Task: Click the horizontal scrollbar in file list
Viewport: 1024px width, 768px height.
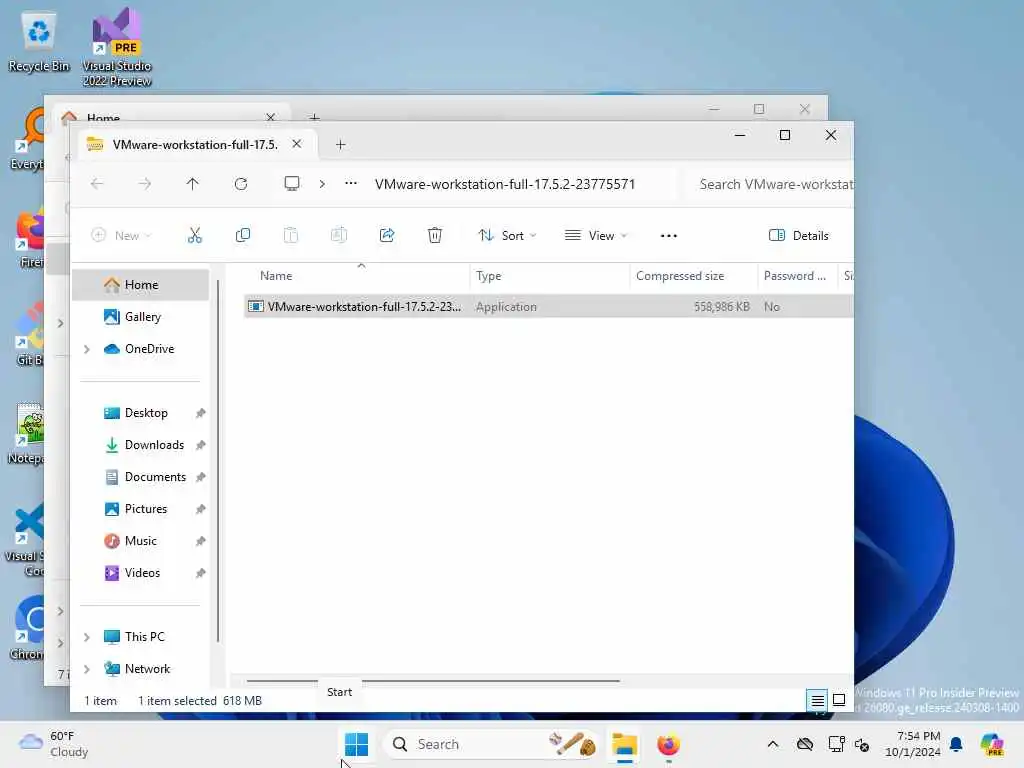Action: (x=433, y=680)
